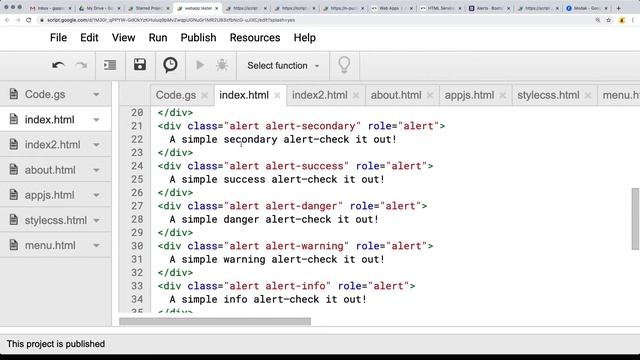Click the horizontal editor scrollbar thumb
The height and width of the screenshot is (360, 640).
(x=215, y=322)
